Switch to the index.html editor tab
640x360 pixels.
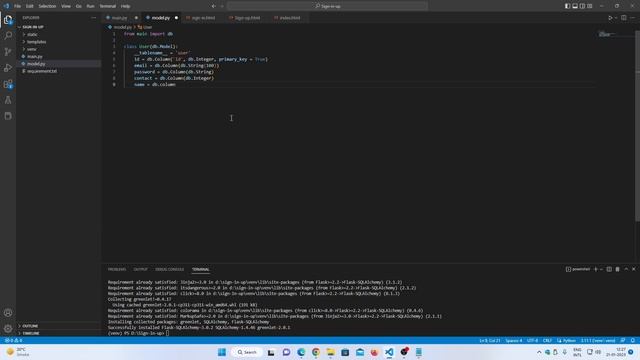click(x=289, y=18)
